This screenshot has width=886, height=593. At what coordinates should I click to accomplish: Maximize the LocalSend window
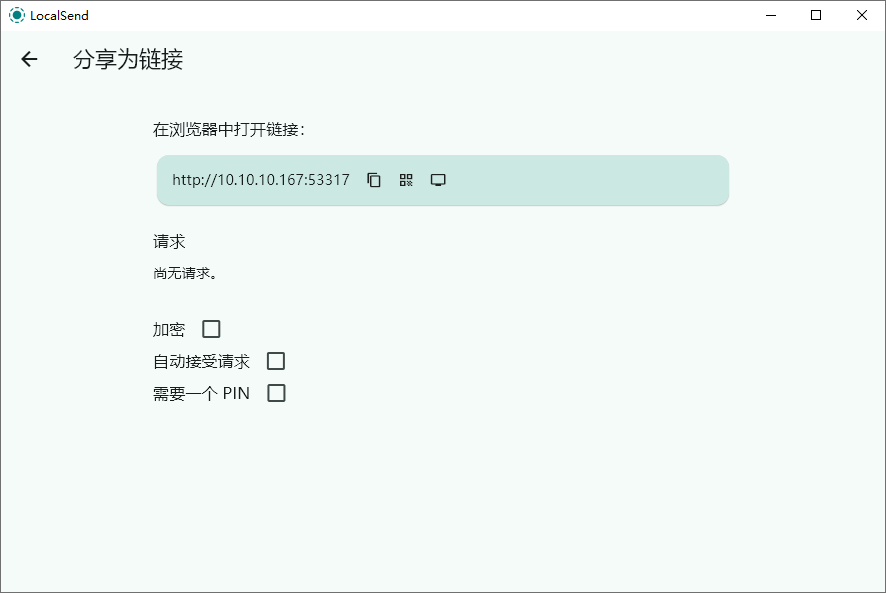tap(816, 15)
